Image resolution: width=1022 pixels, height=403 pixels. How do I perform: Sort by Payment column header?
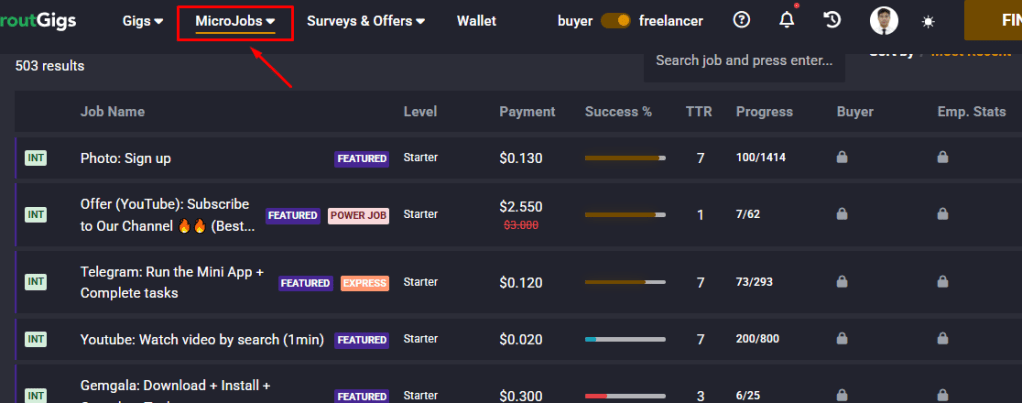tap(527, 112)
